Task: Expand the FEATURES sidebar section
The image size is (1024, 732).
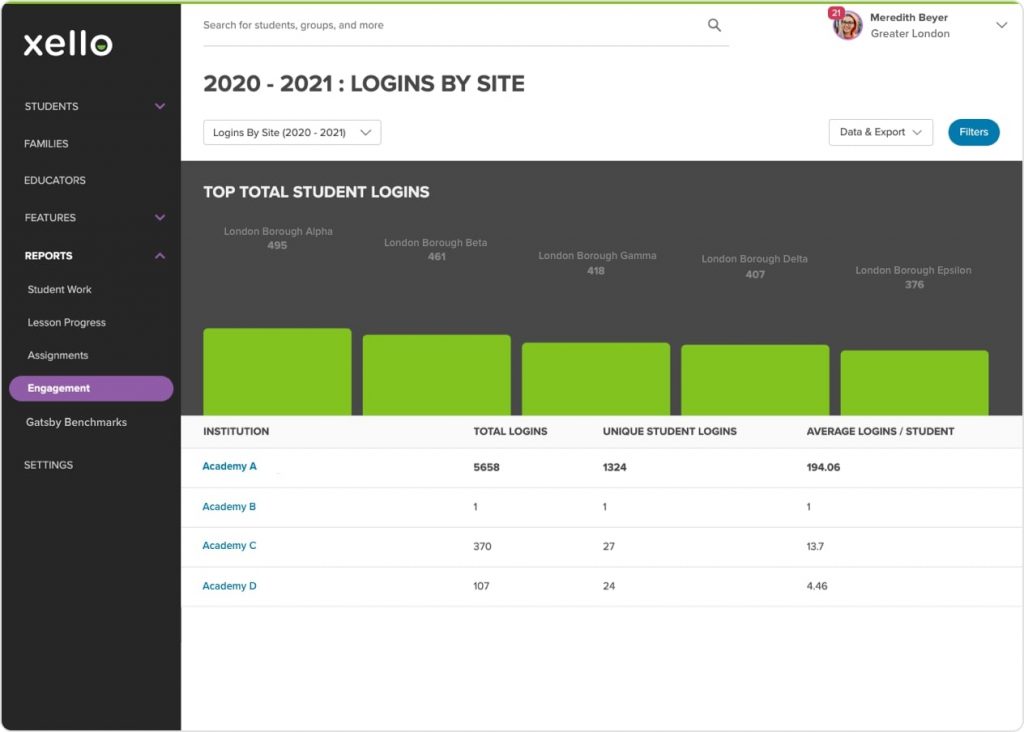Action: [x=90, y=217]
